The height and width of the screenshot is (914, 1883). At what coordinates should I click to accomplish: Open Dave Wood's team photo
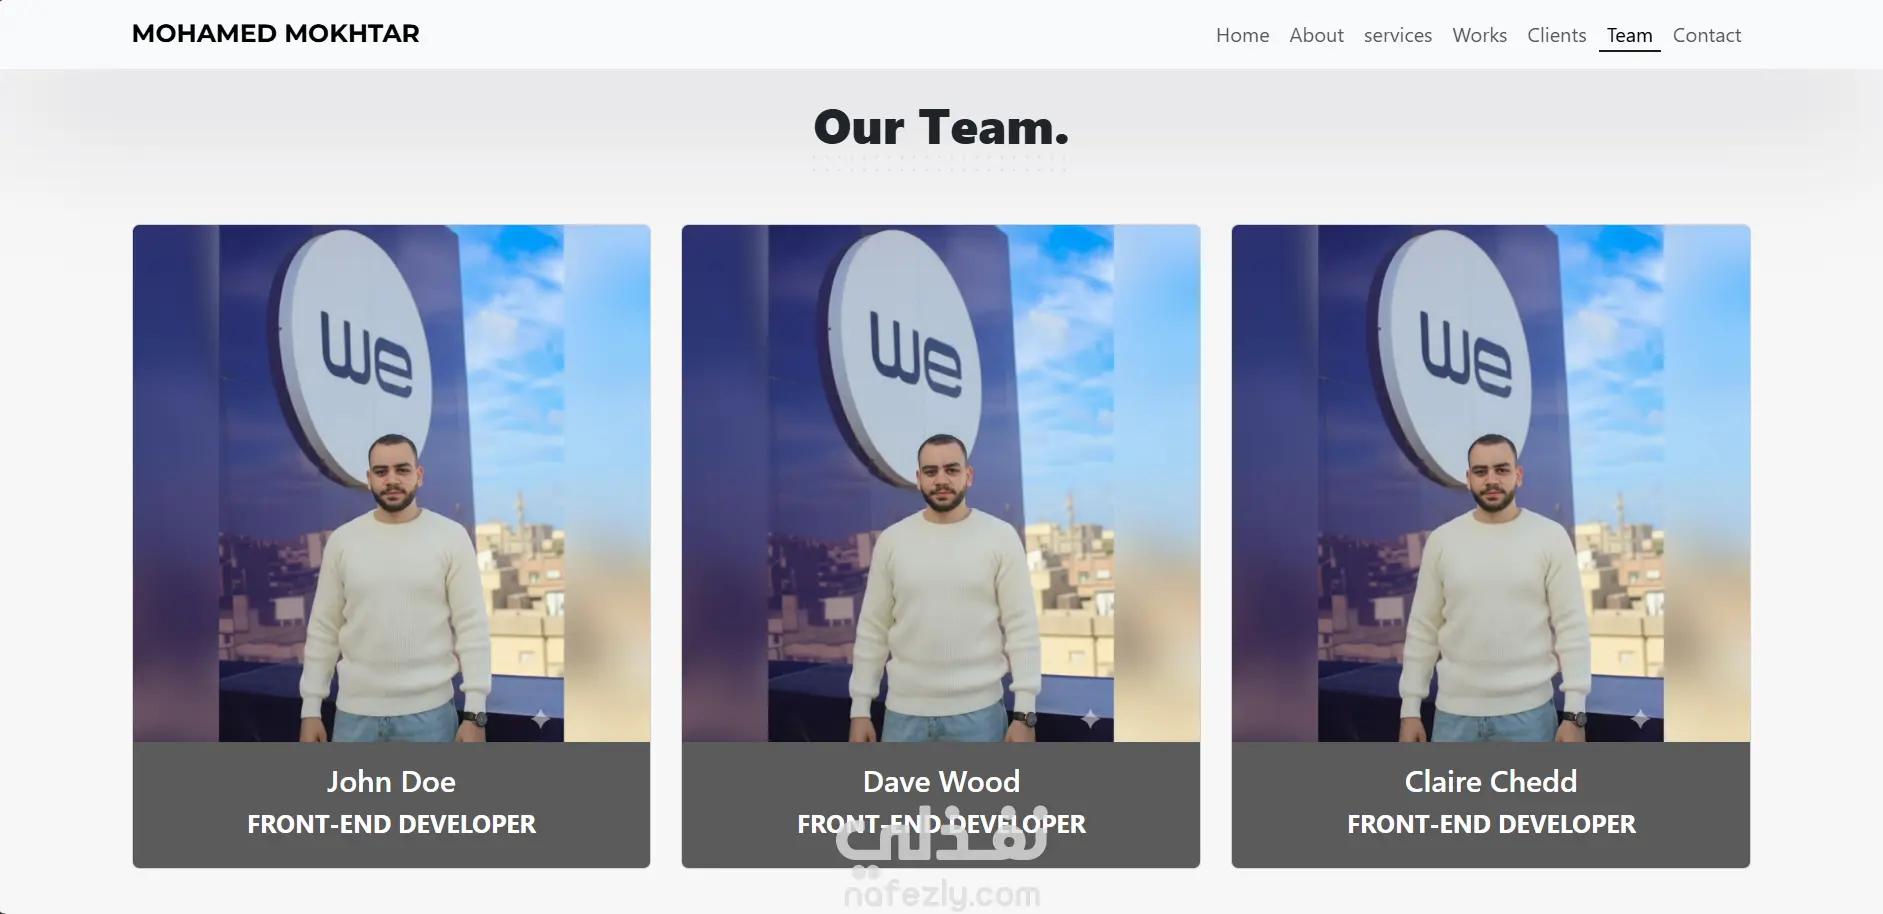point(941,483)
